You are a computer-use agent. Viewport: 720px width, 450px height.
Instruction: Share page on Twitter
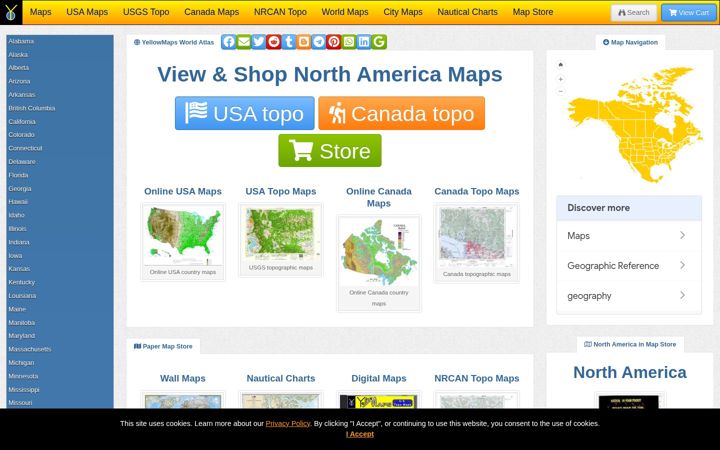(259, 42)
